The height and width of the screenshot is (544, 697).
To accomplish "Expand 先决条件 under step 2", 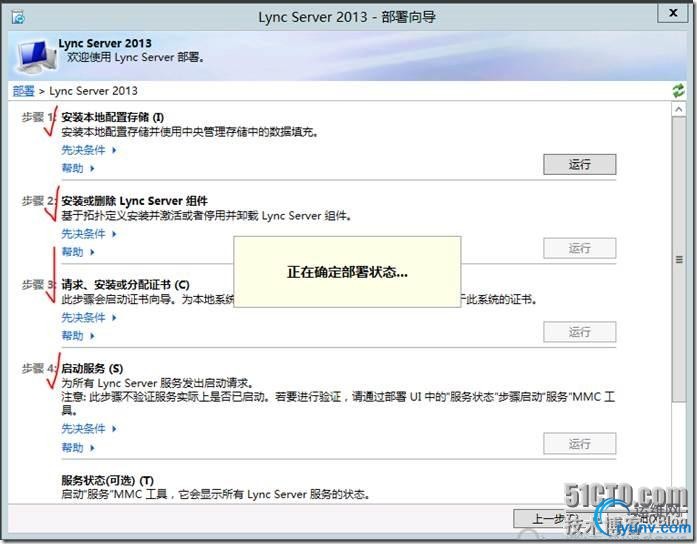I will coord(88,234).
